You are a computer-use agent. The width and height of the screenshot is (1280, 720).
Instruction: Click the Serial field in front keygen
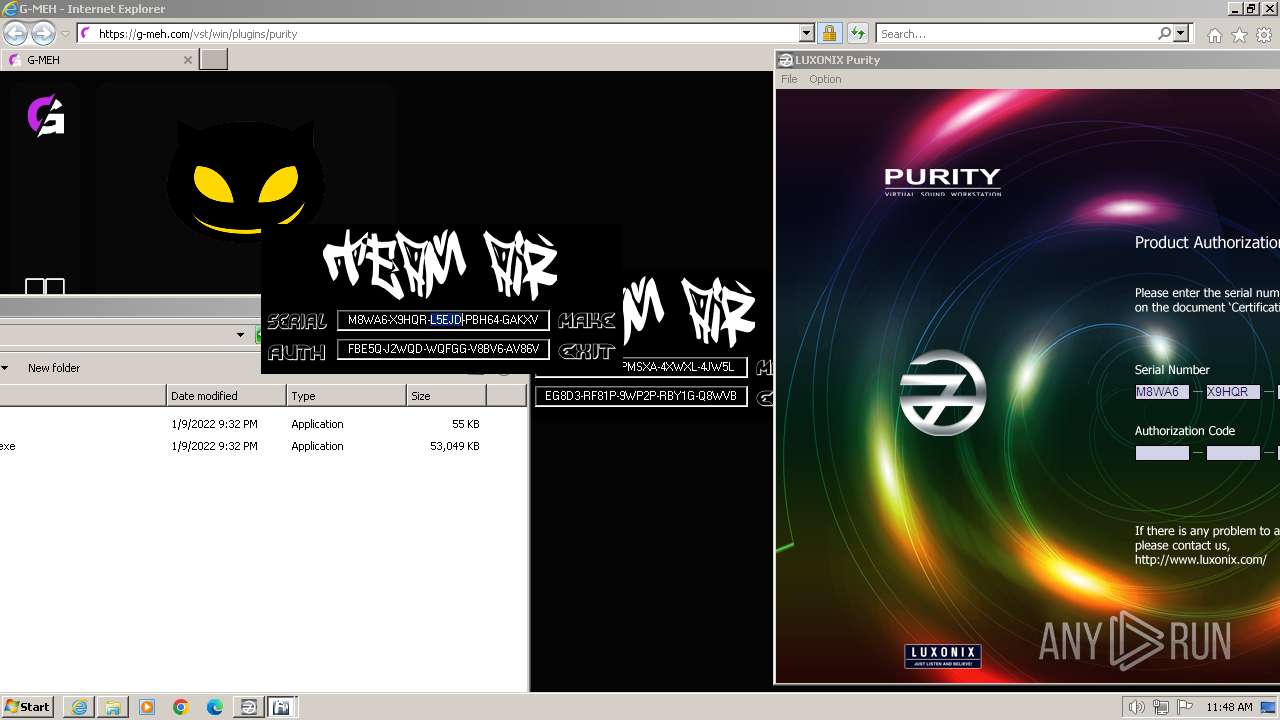pyautogui.click(x=443, y=320)
